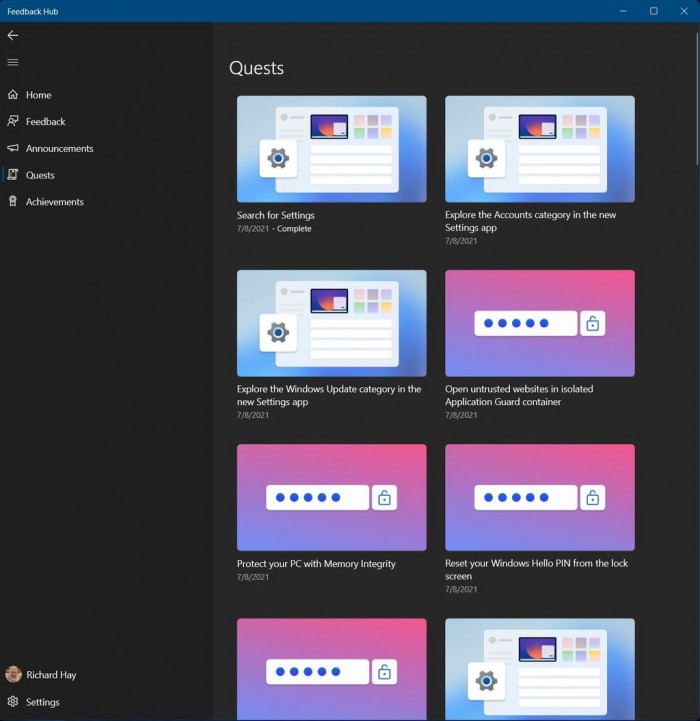Screen dimensions: 700x721
Task: Click the back arrow icon
Action: pyautogui.click(x=13, y=35)
